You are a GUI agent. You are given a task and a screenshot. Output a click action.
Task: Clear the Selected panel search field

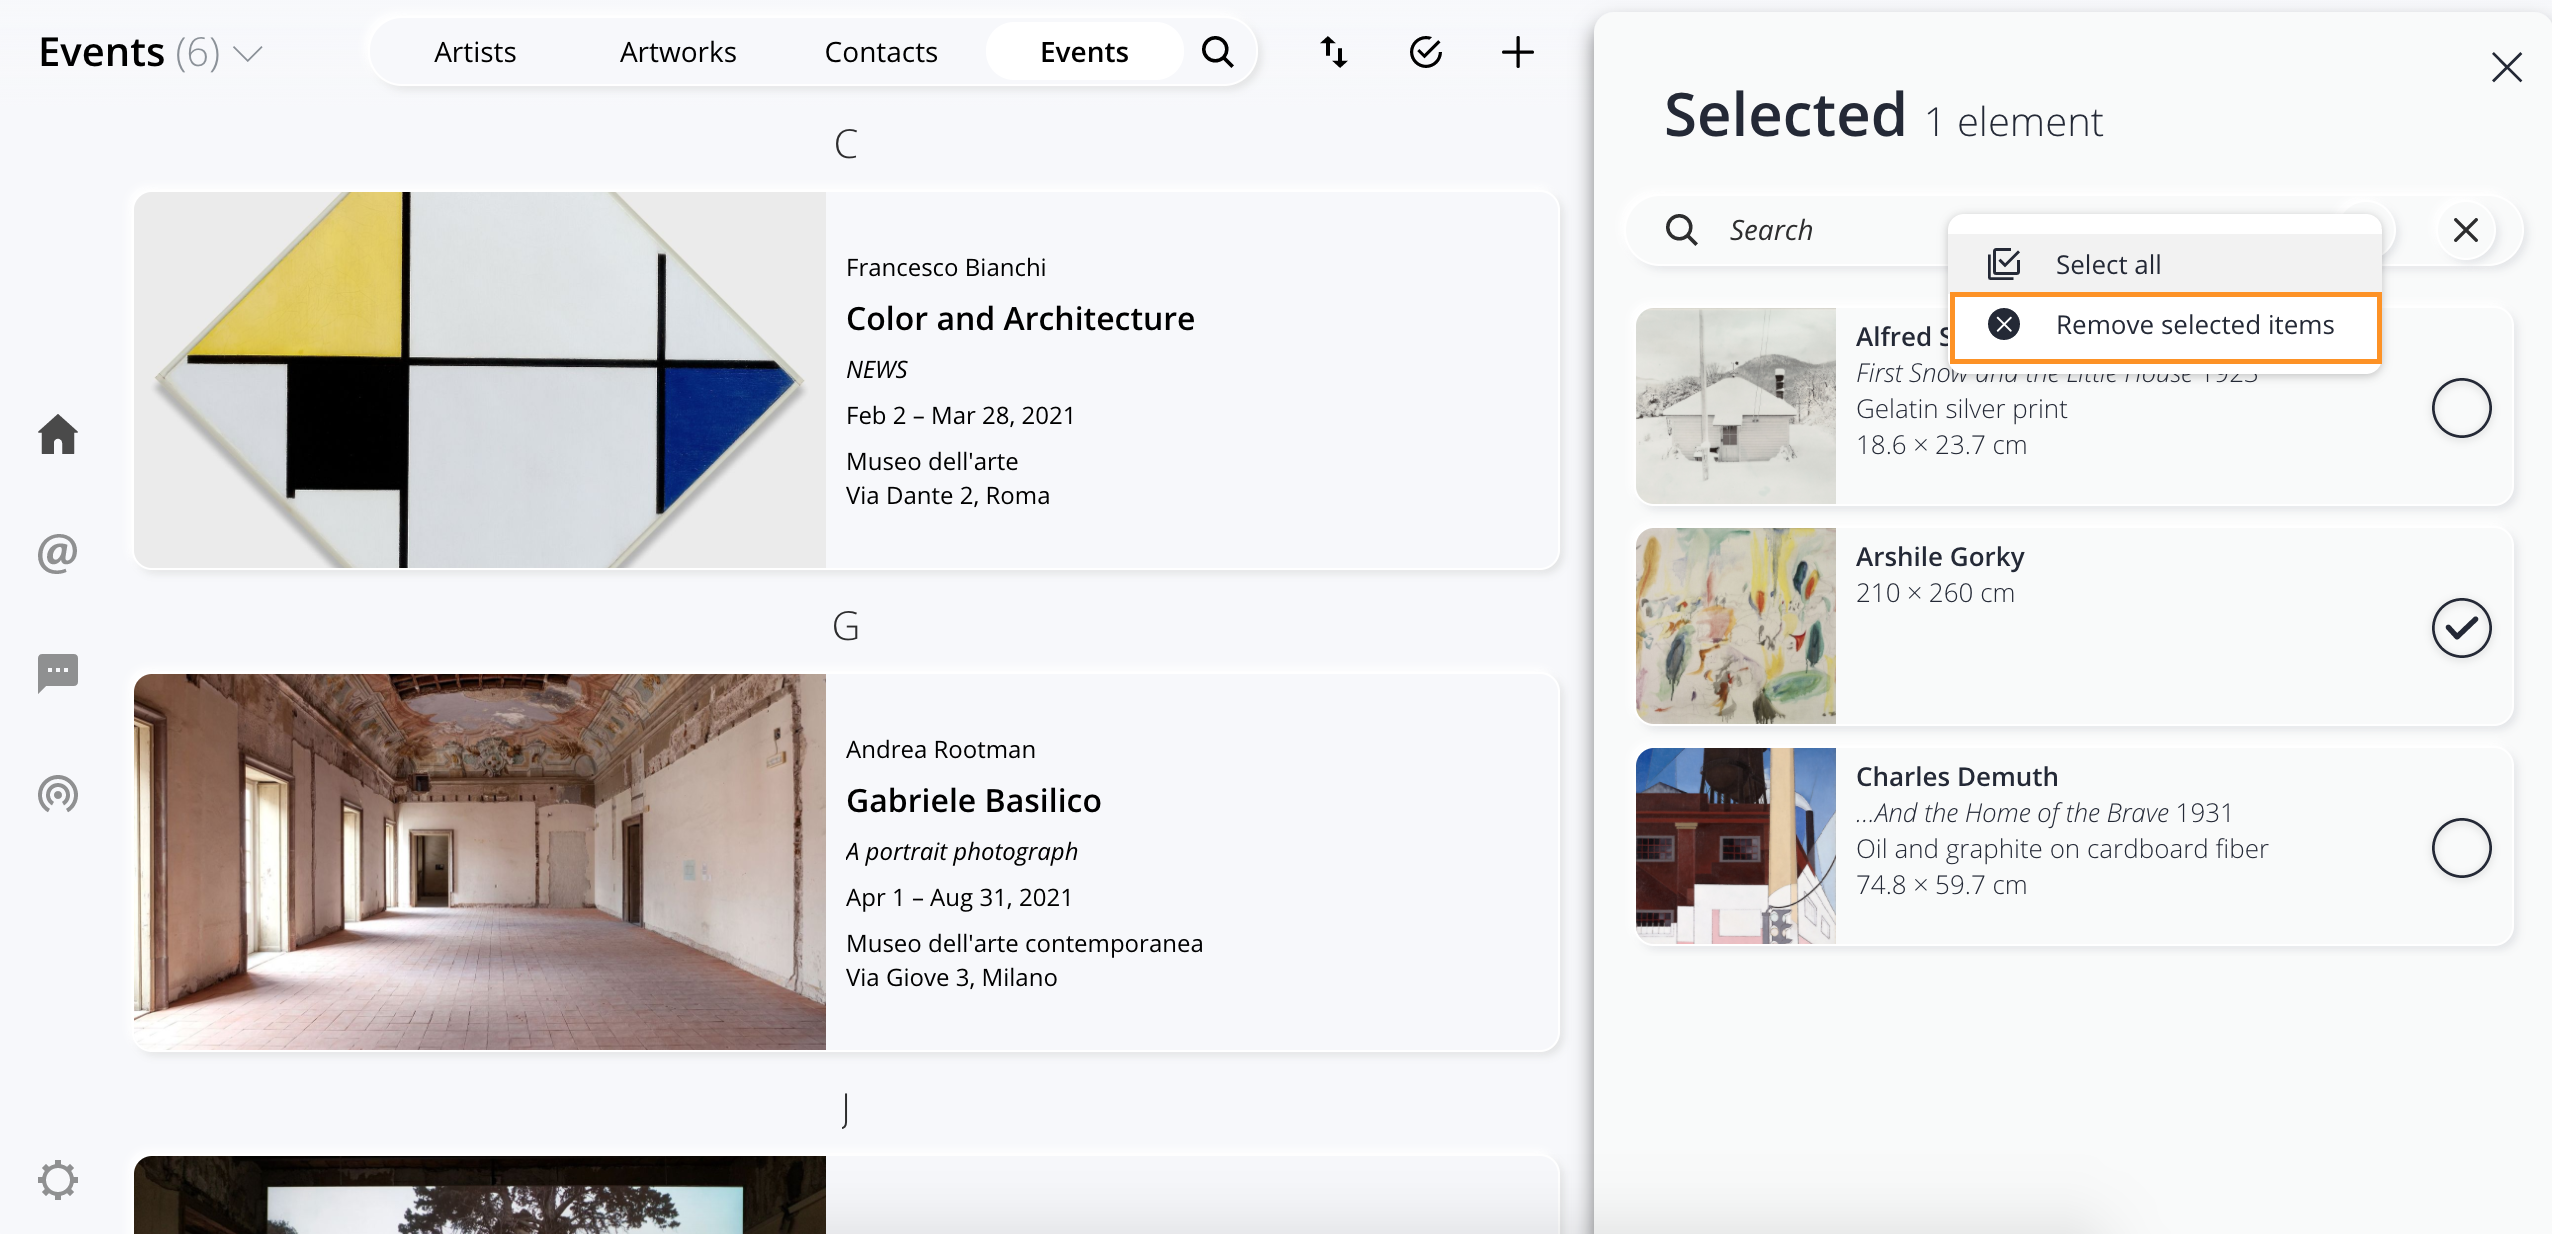[x=2466, y=230]
